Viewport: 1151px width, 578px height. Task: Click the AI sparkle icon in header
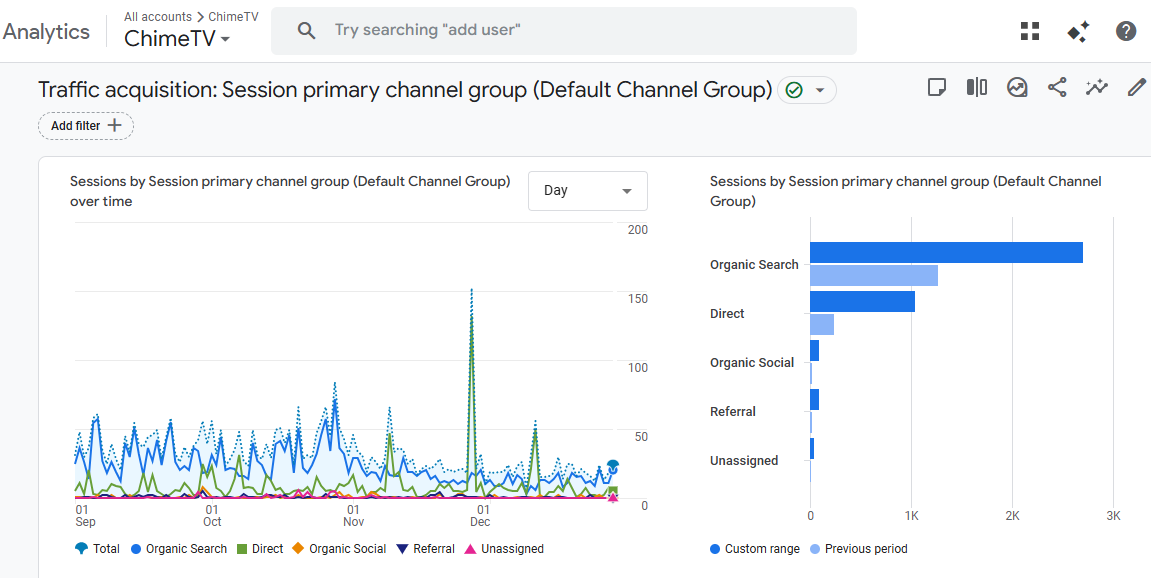pos(1078,31)
